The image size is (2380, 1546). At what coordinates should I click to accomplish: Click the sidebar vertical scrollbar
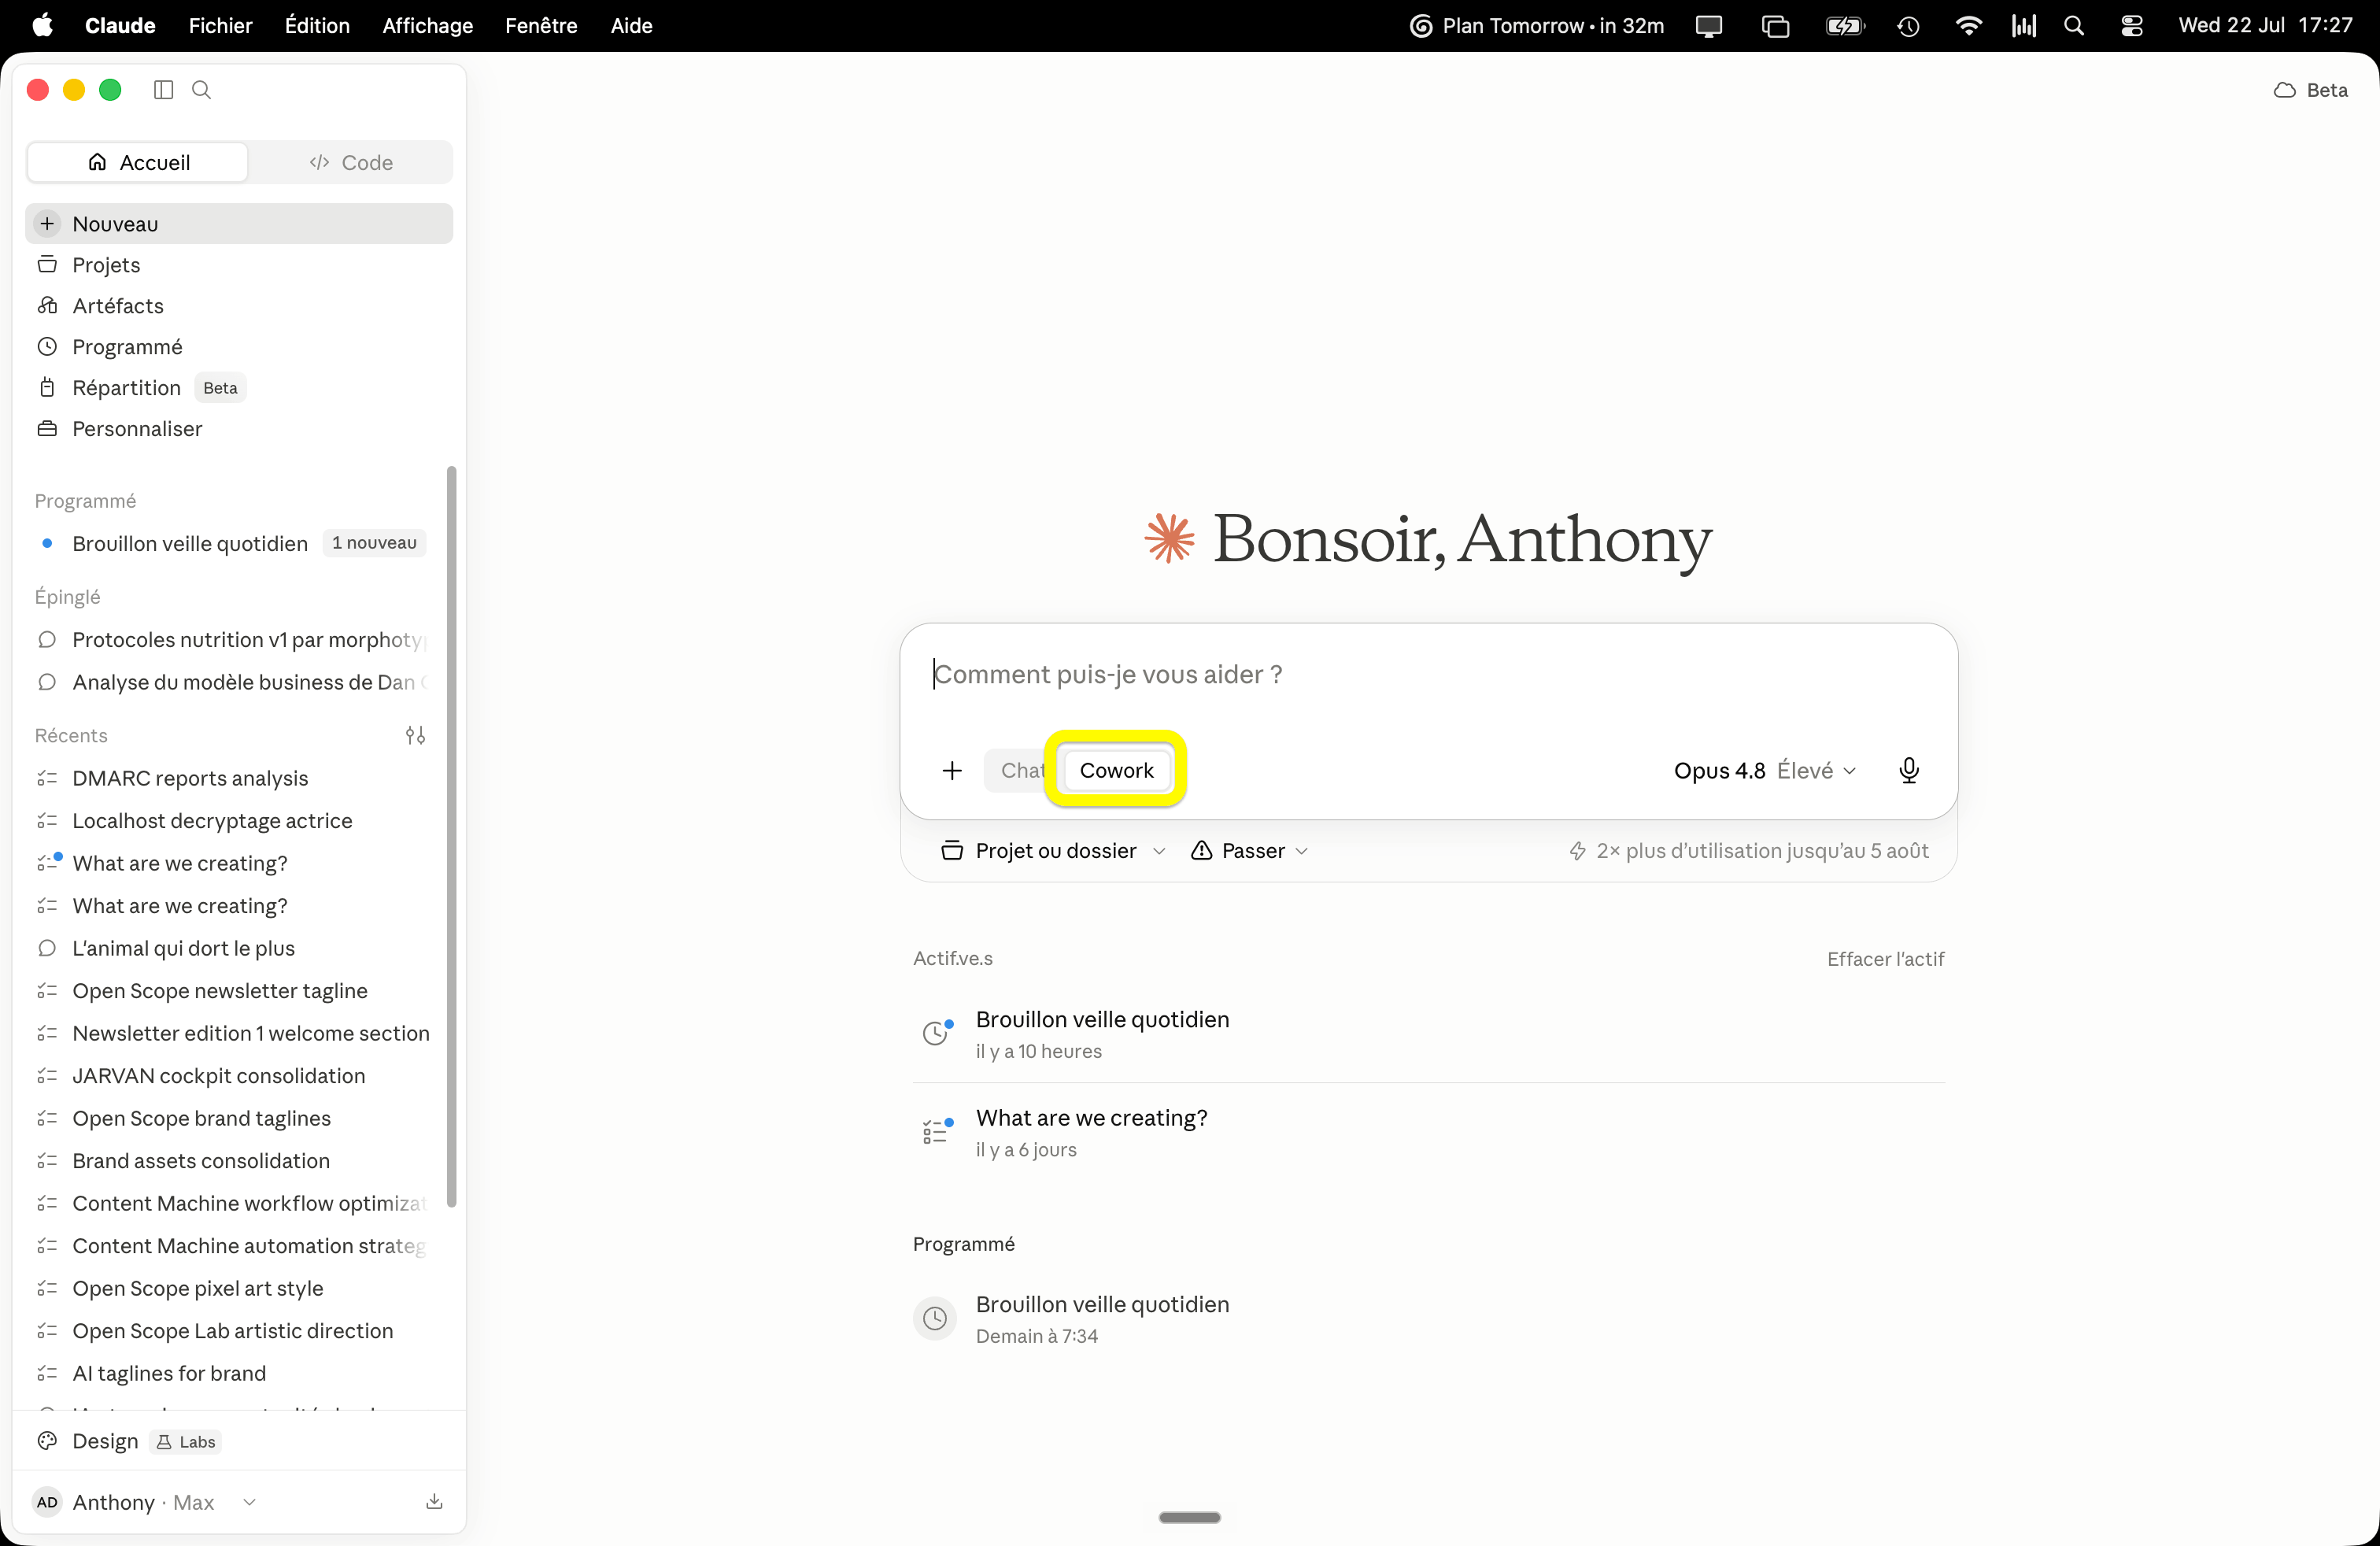tap(452, 837)
